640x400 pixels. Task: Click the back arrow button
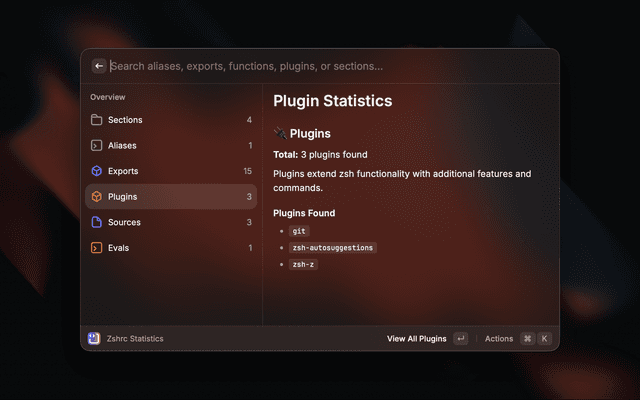click(99, 66)
